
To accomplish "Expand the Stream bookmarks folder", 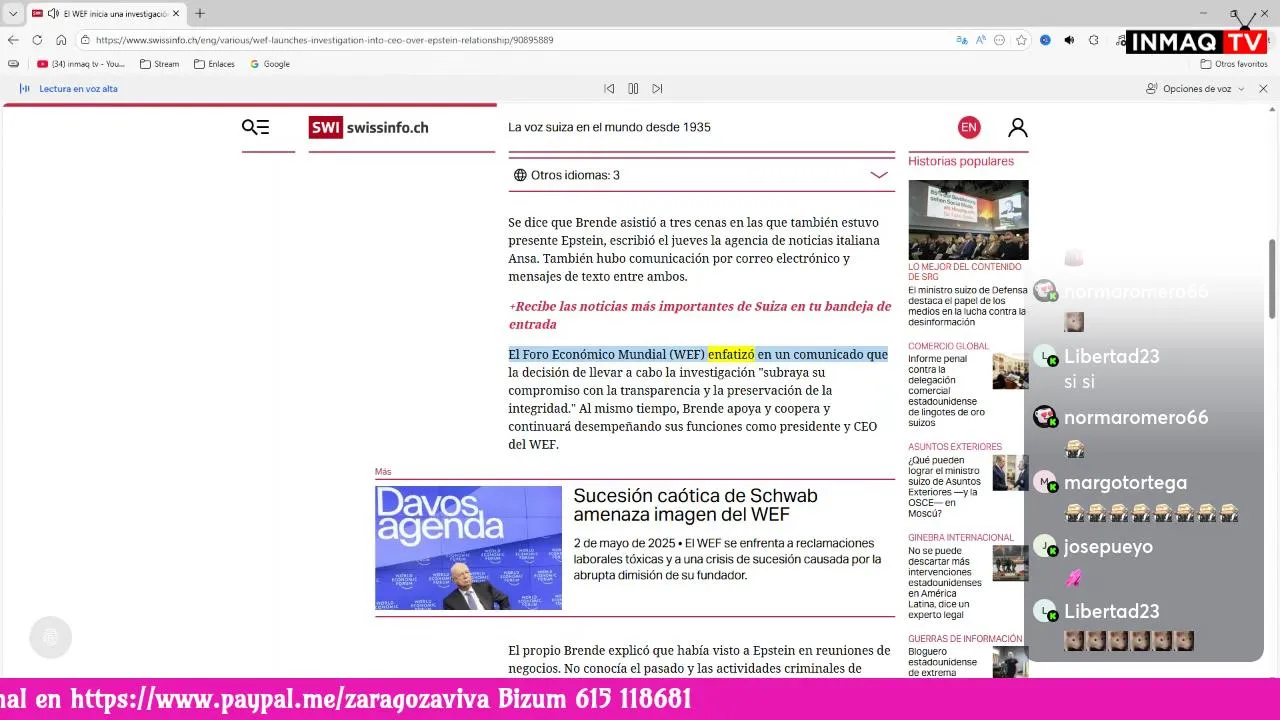I will coord(160,64).
